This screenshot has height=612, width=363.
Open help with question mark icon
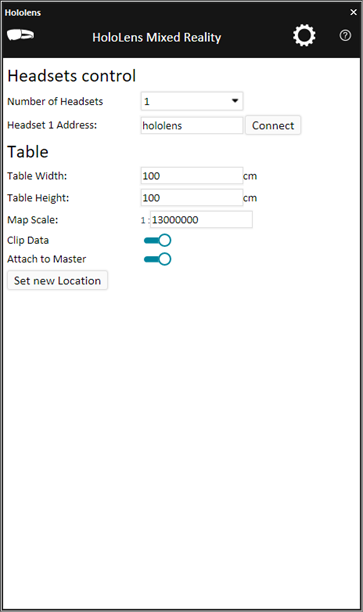pyautogui.click(x=345, y=36)
